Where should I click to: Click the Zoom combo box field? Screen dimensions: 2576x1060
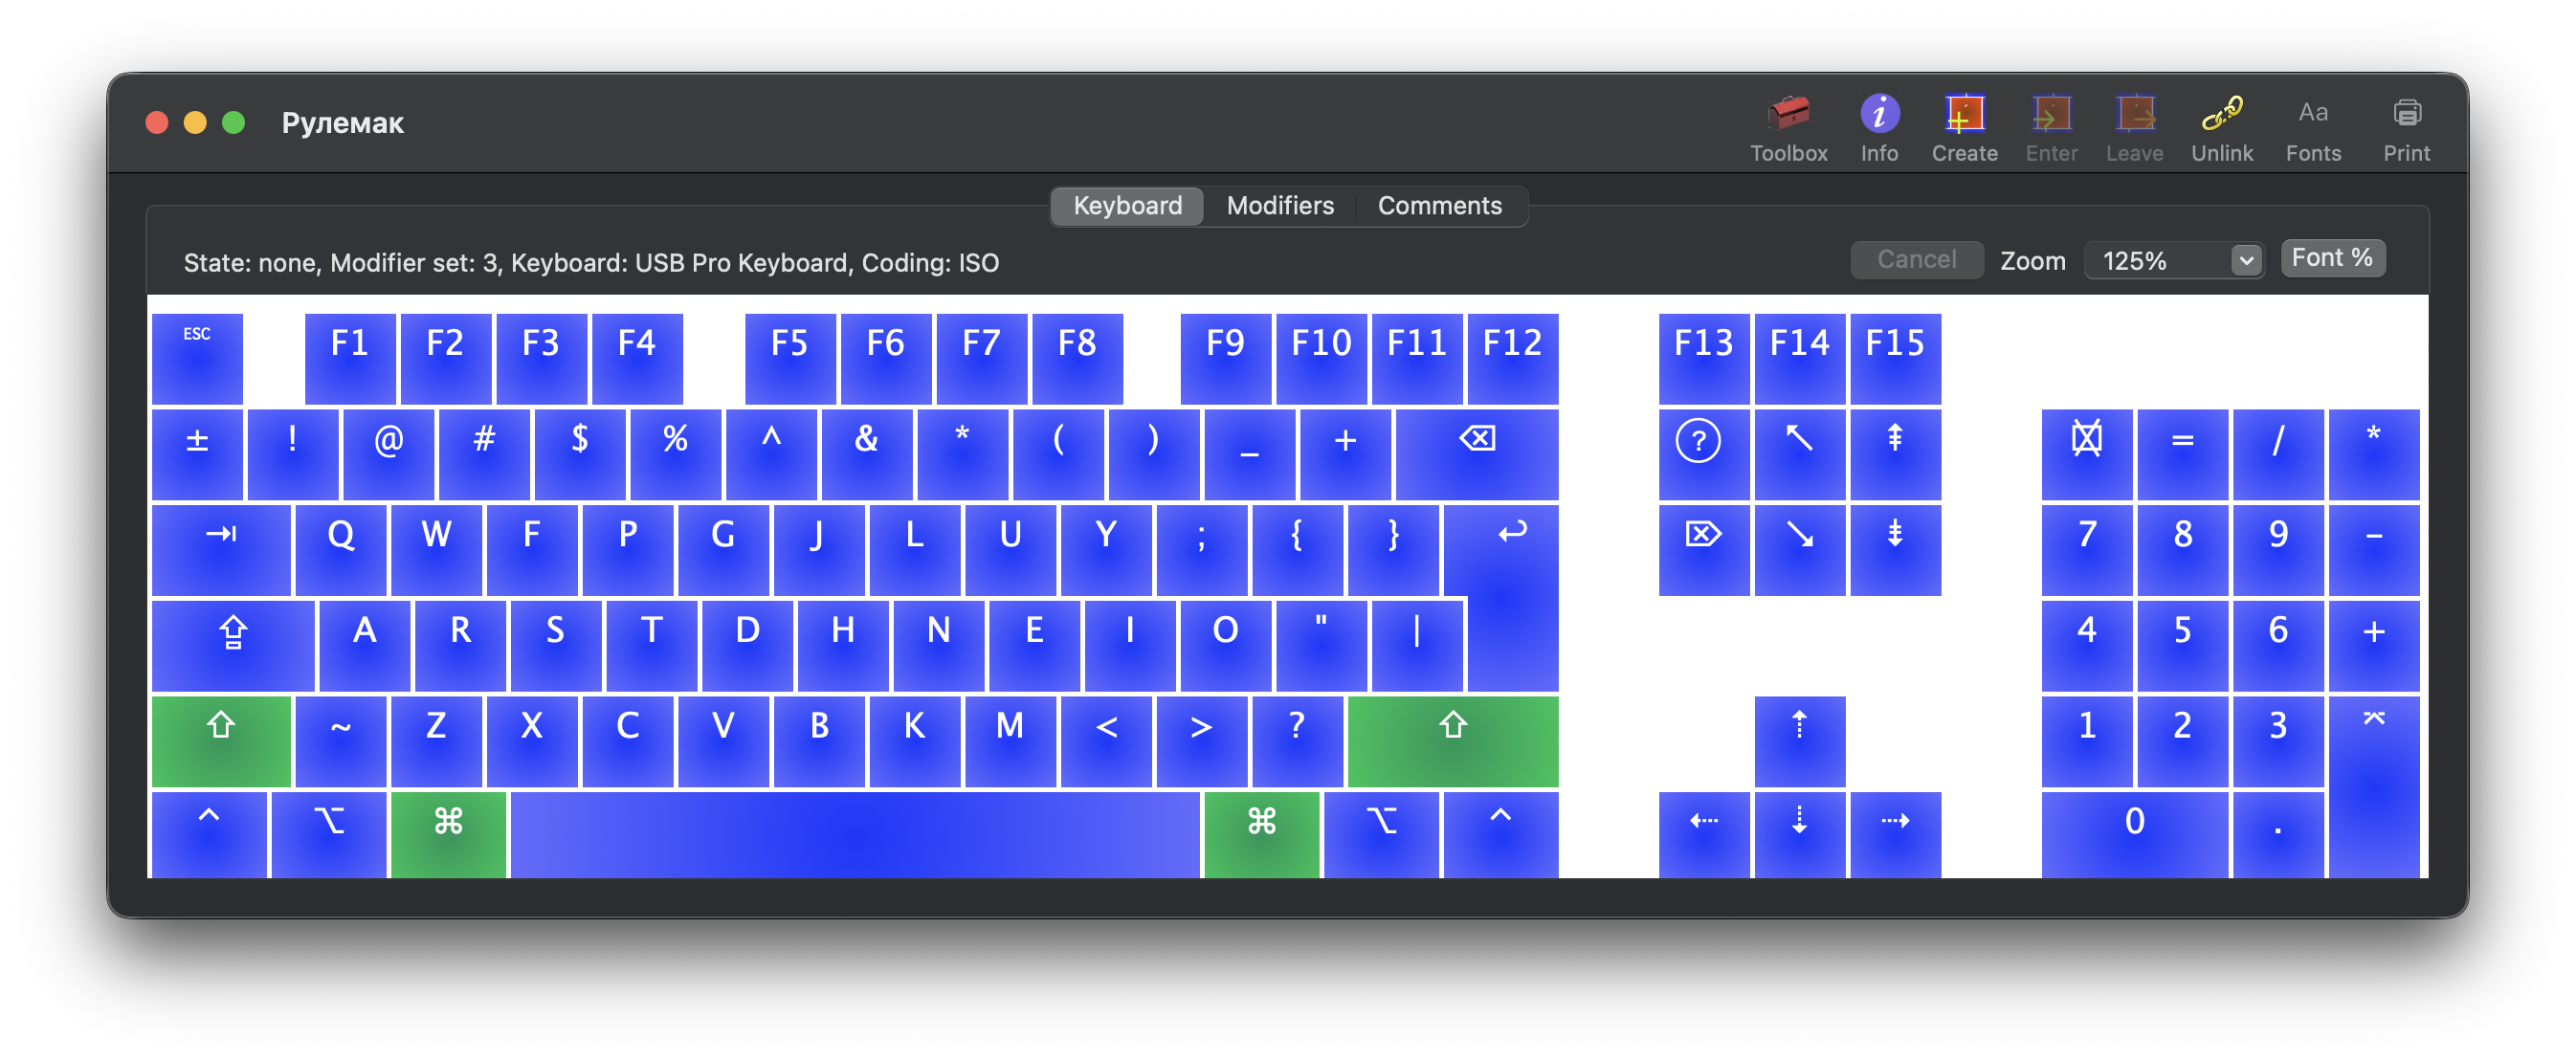tap(2160, 261)
